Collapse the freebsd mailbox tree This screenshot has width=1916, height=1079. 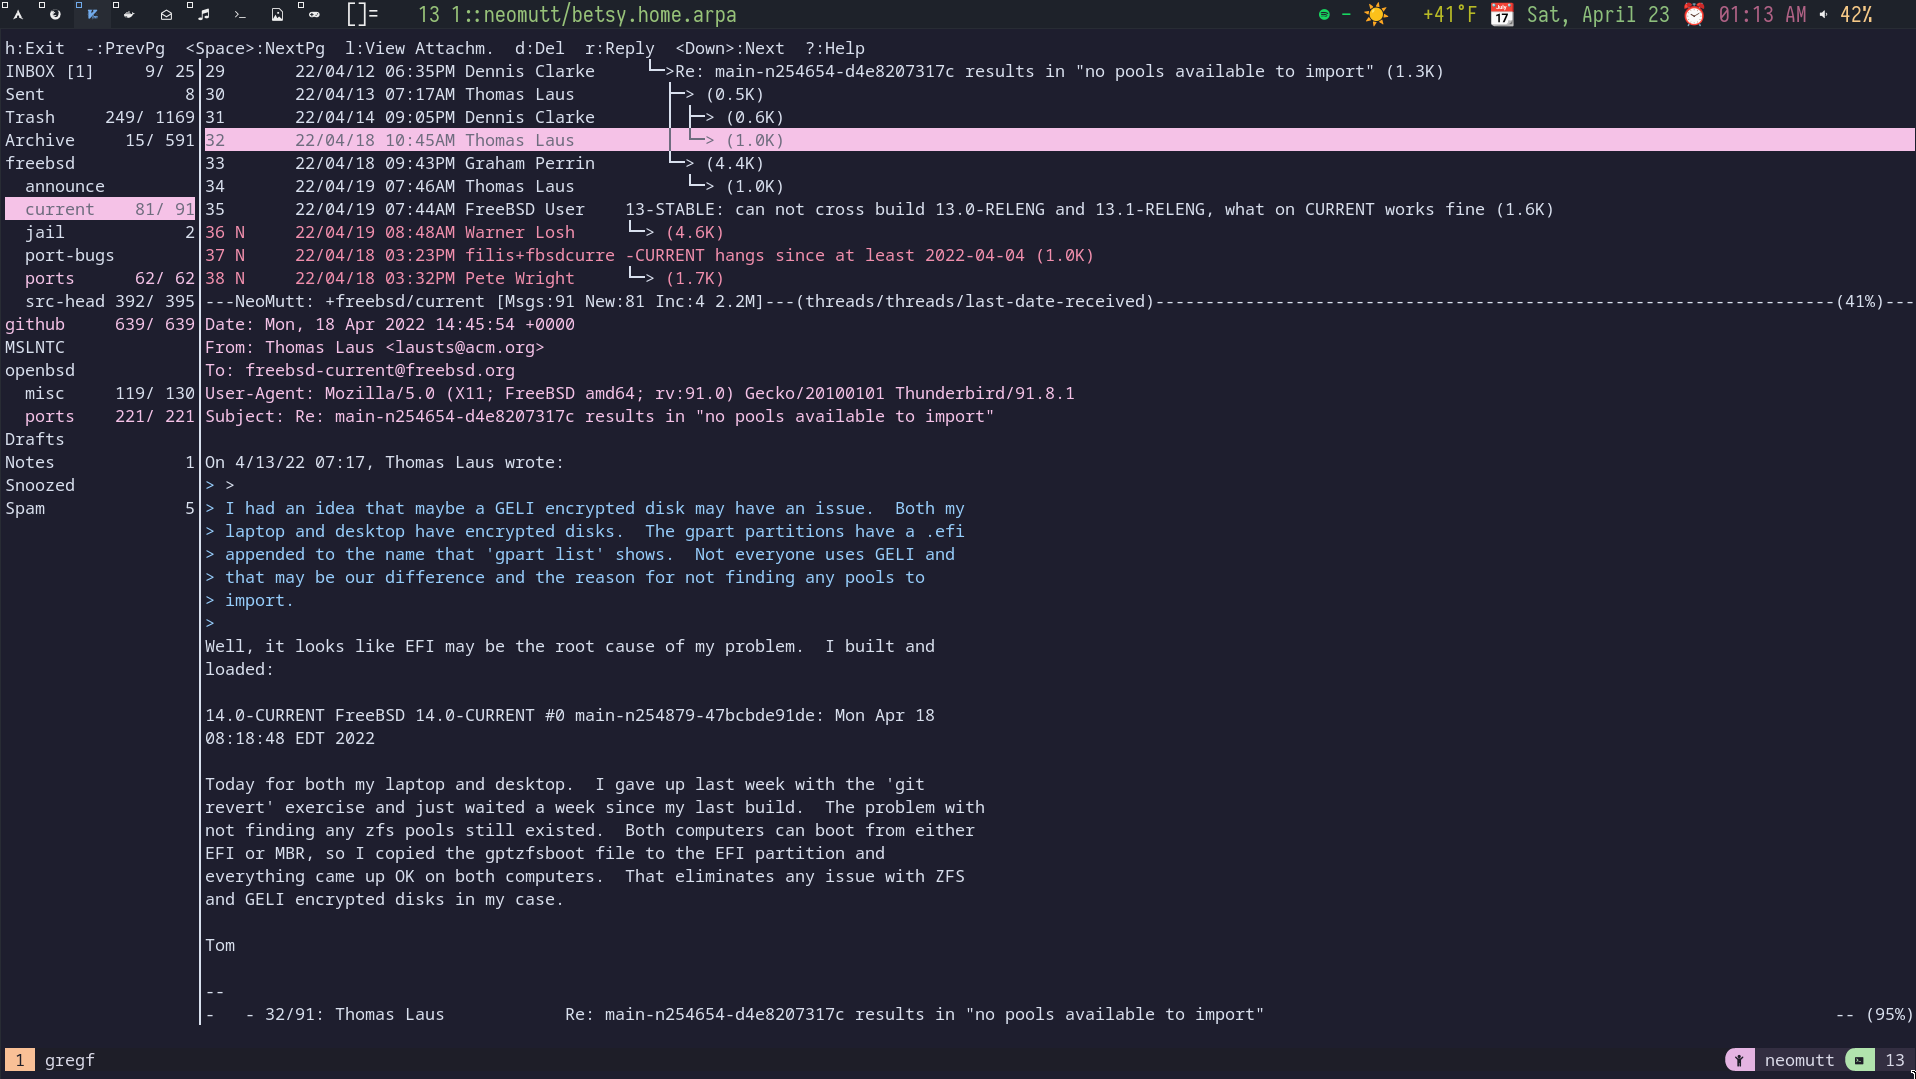[39, 163]
